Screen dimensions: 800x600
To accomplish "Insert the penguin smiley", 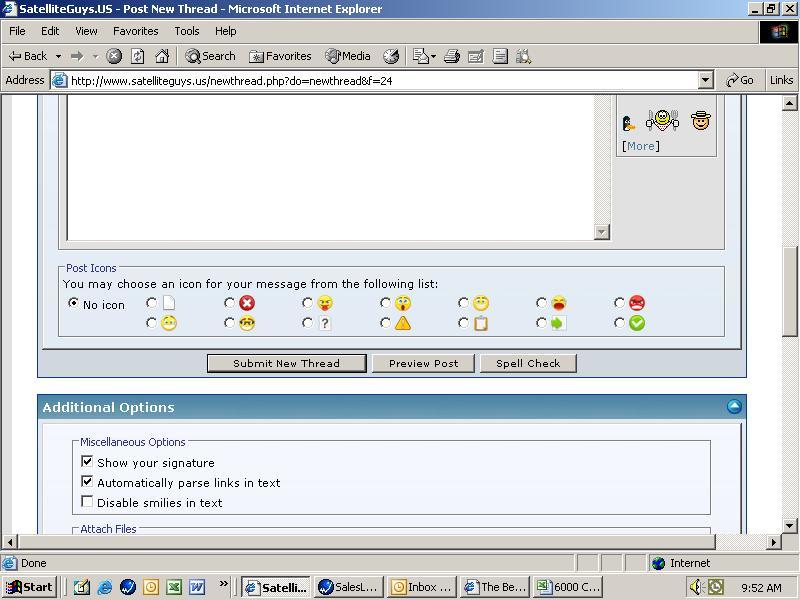I will click(x=629, y=122).
